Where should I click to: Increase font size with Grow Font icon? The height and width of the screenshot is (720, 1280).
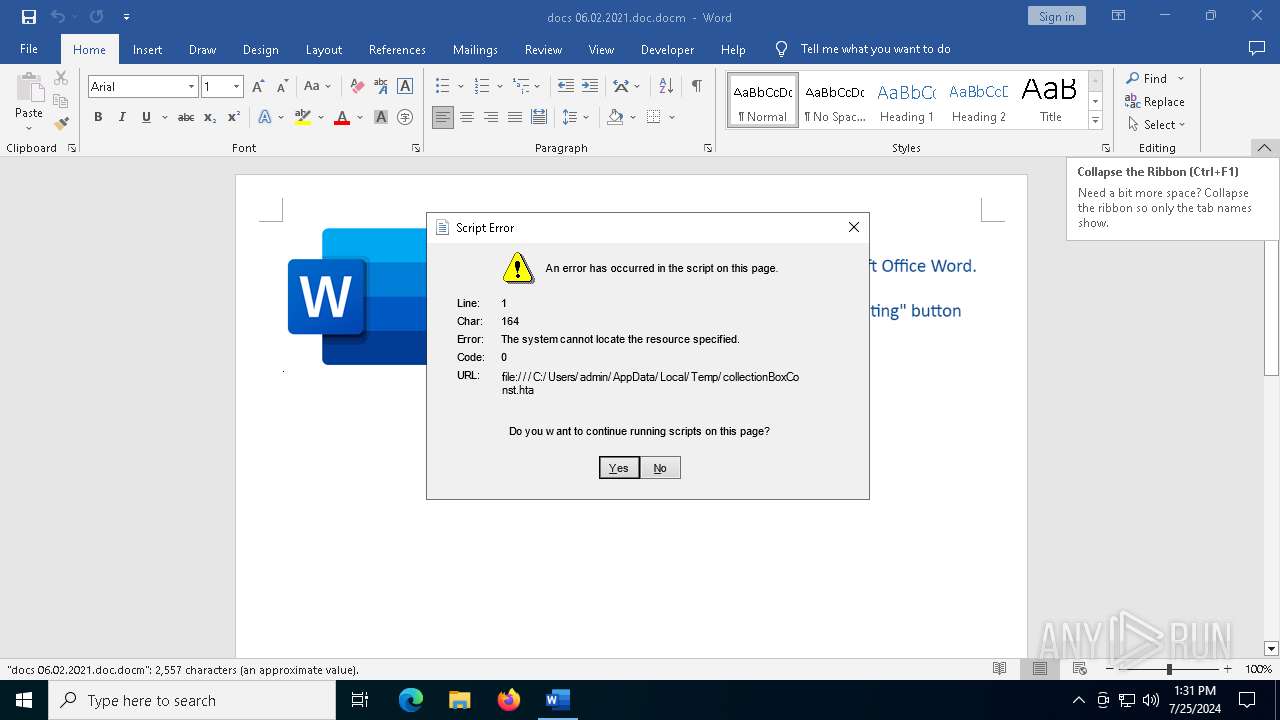point(259,87)
